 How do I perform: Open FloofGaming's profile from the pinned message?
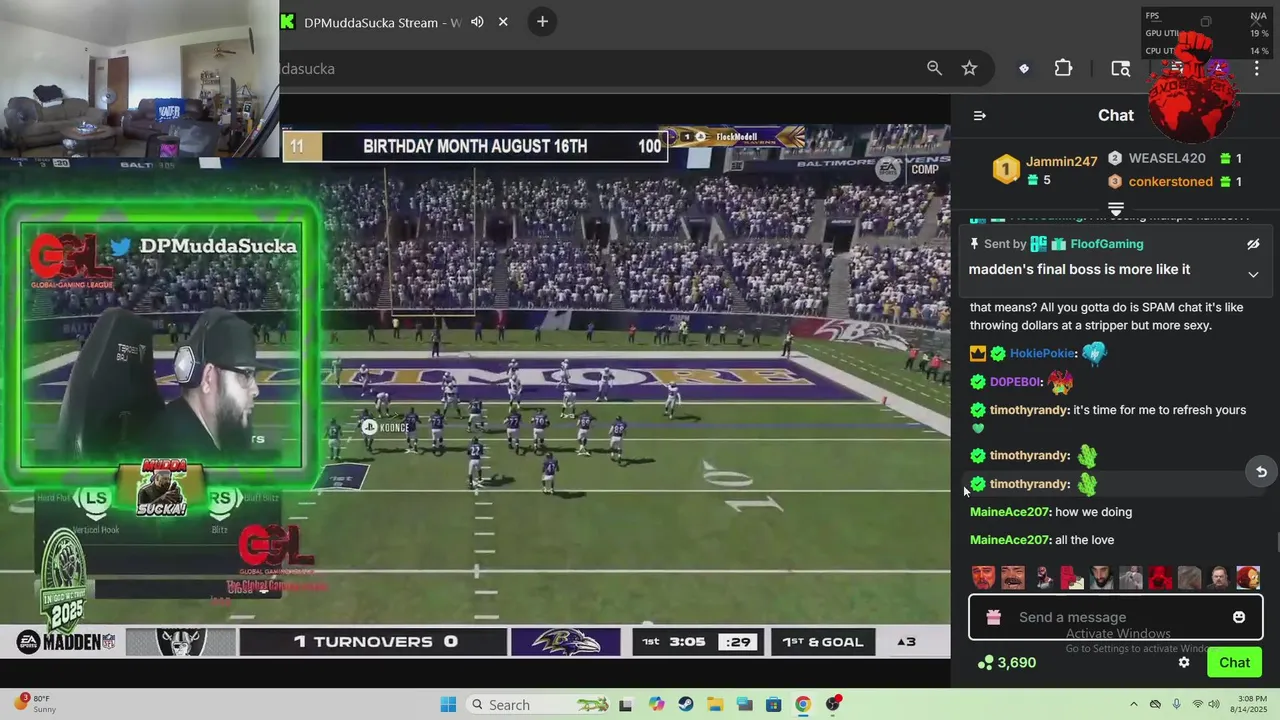(1106, 244)
